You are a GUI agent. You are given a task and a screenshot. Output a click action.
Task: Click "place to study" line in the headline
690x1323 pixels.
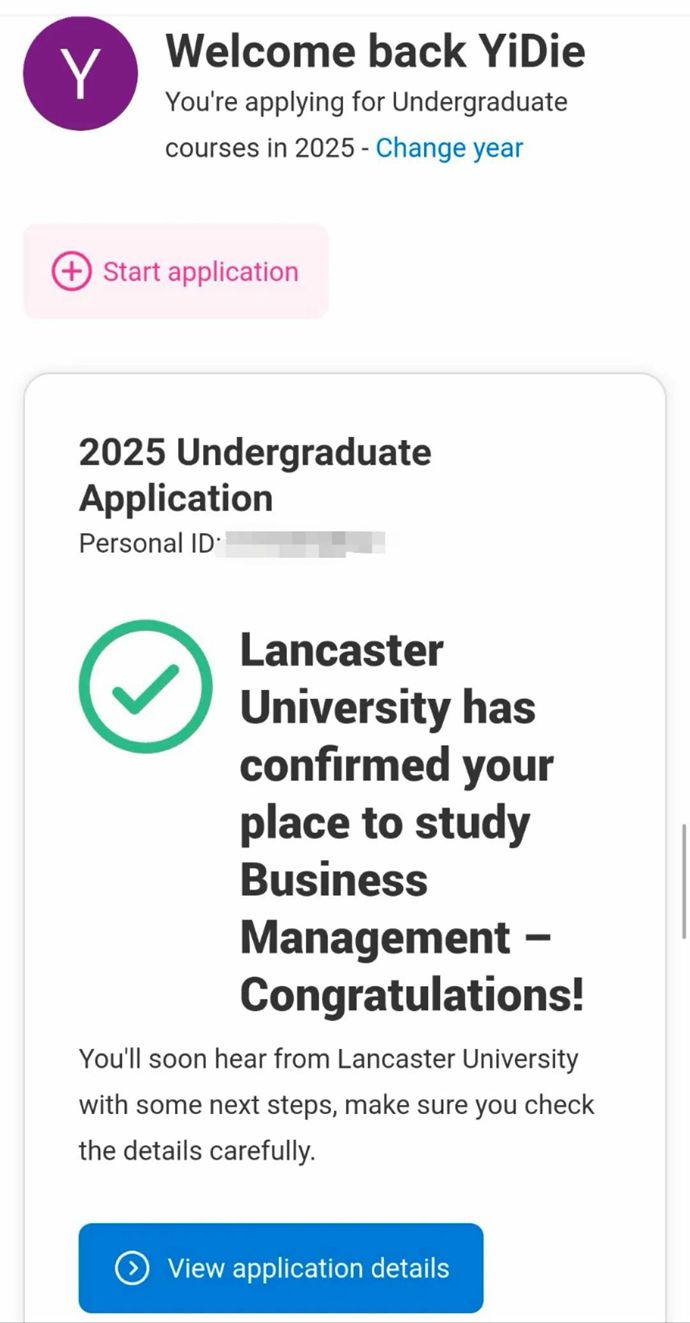pyautogui.click(x=385, y=823)
